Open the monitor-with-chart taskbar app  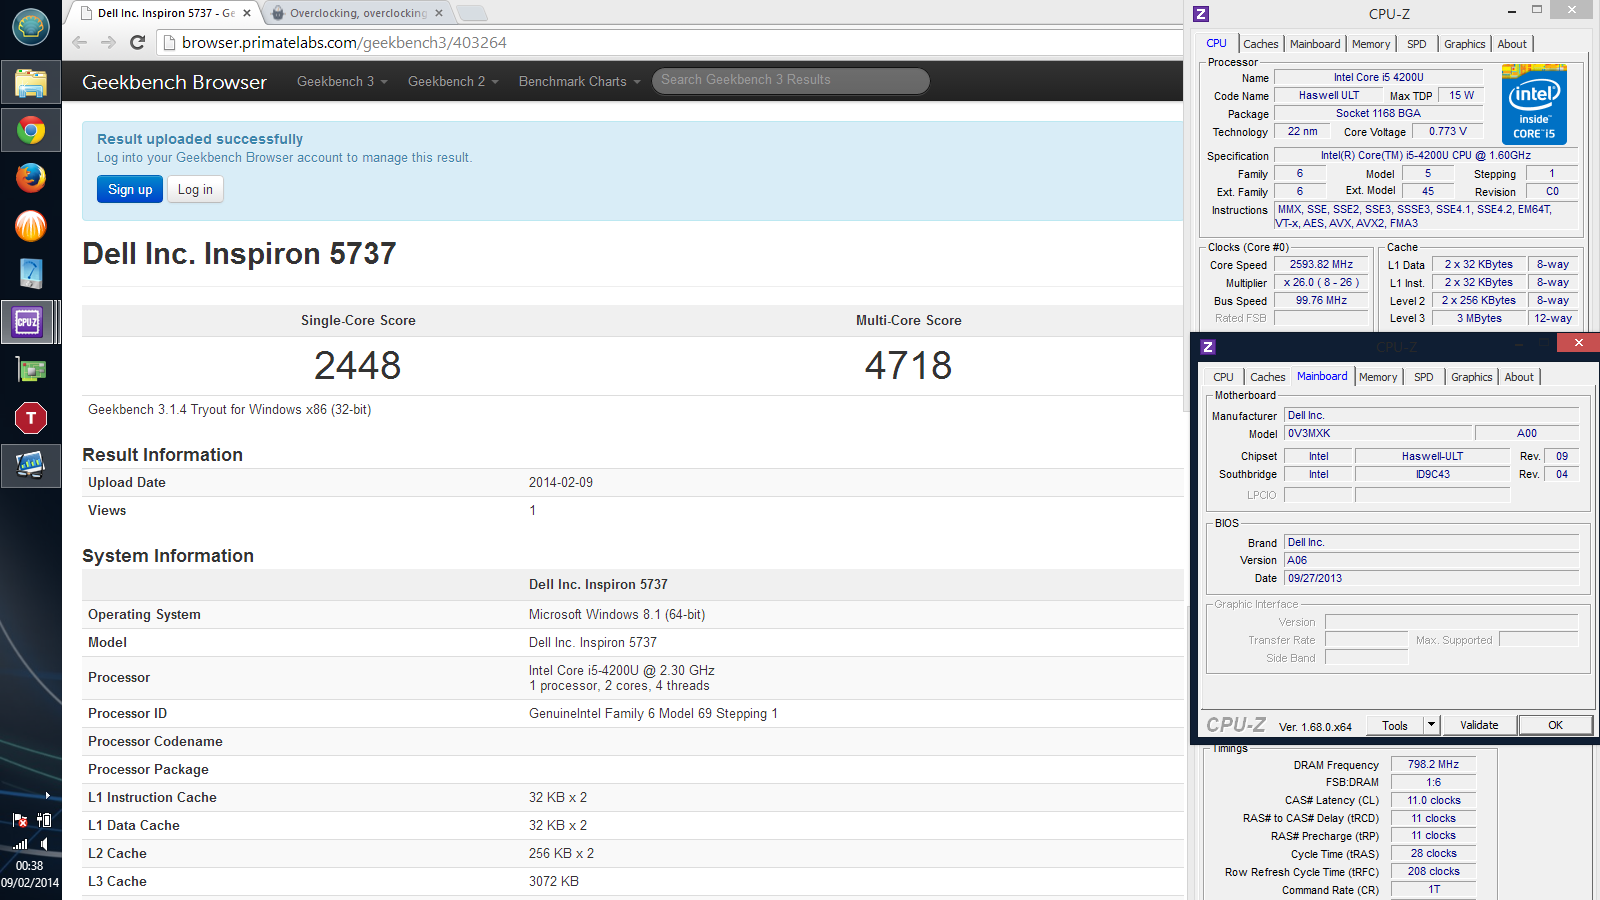point(31,466)
